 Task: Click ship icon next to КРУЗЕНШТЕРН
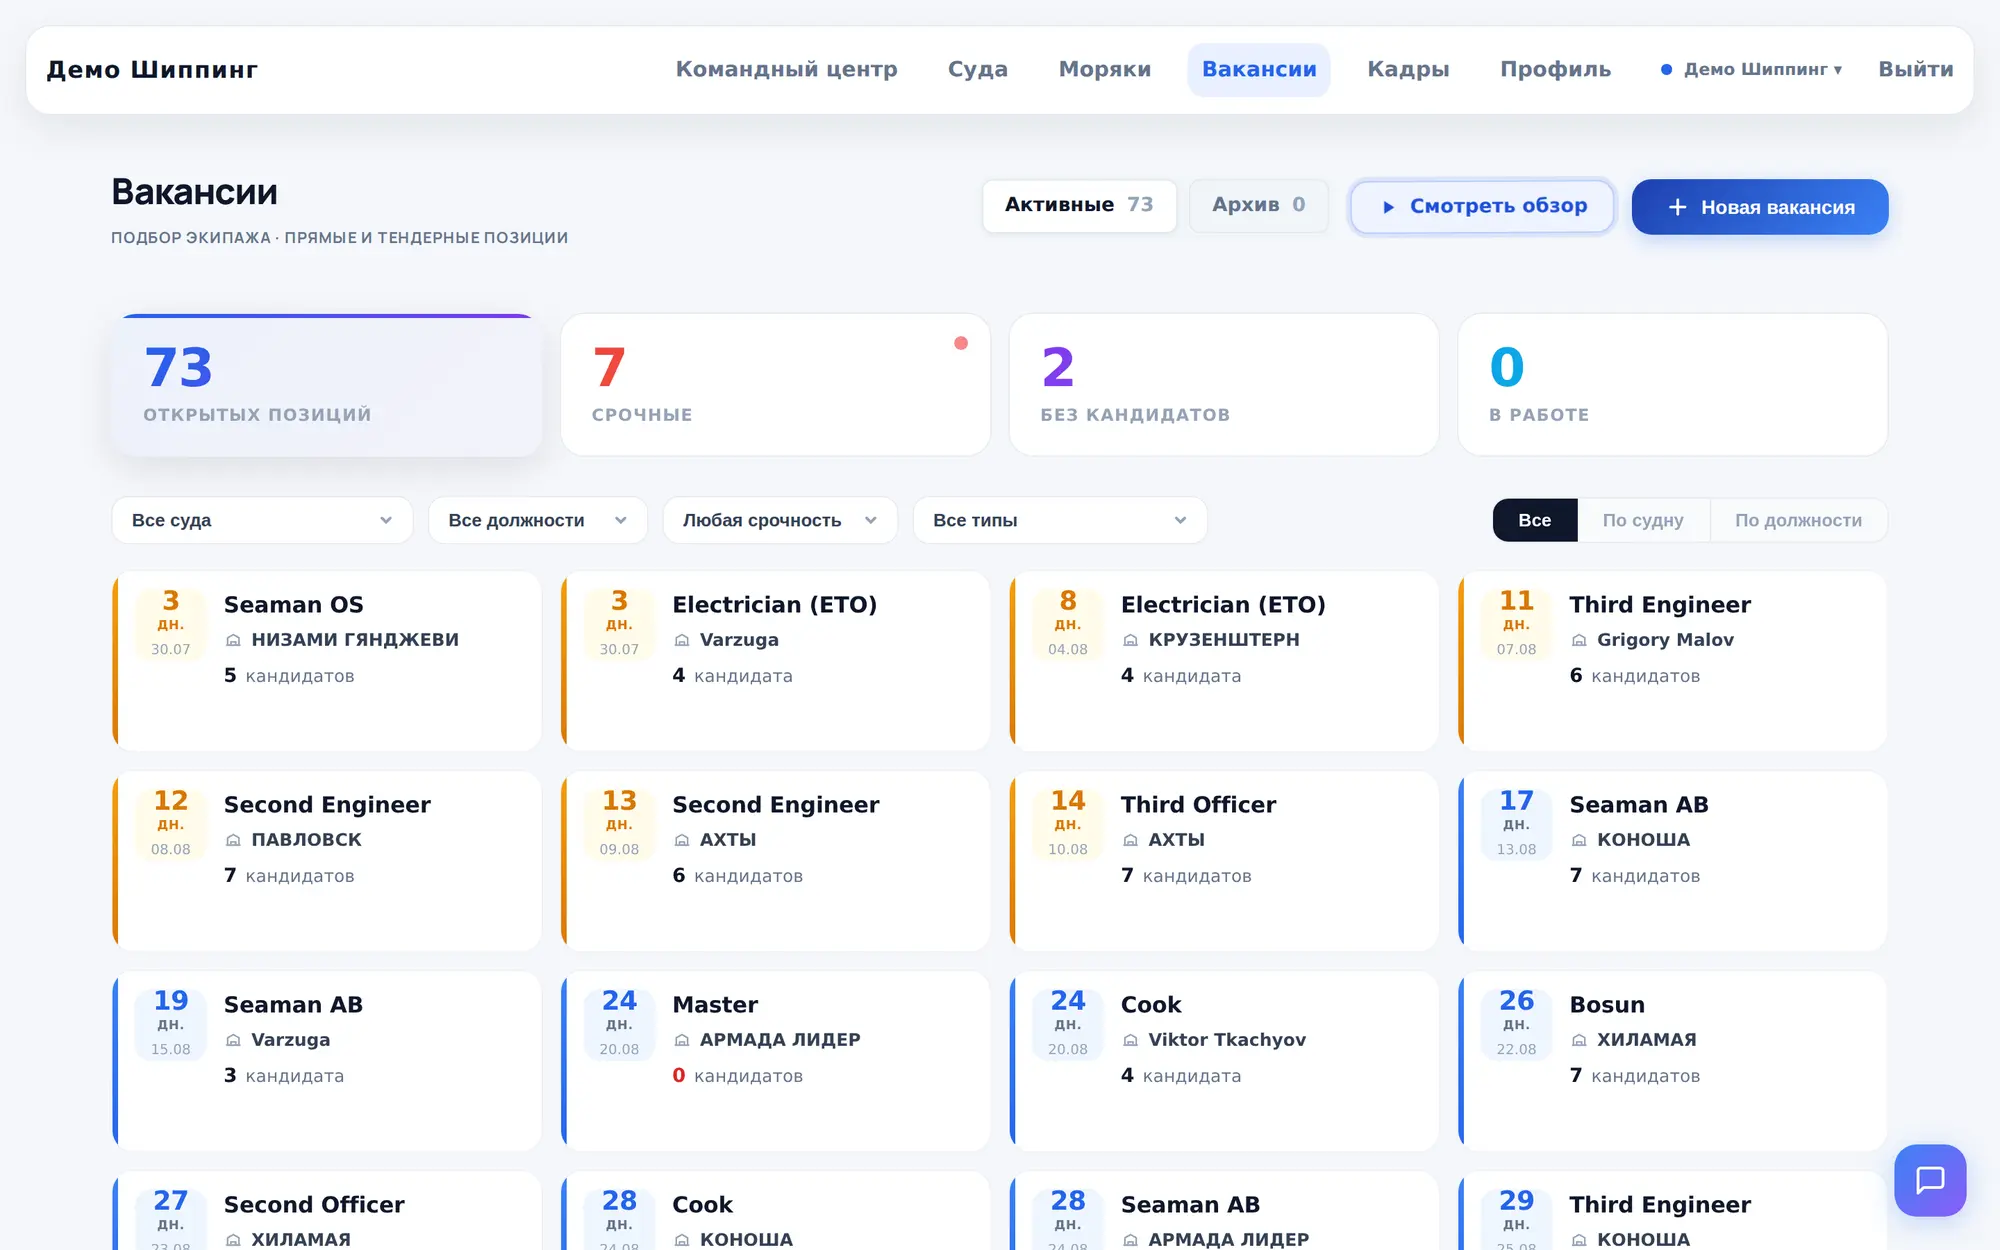pyautogui.click(x=1130, y=640)
